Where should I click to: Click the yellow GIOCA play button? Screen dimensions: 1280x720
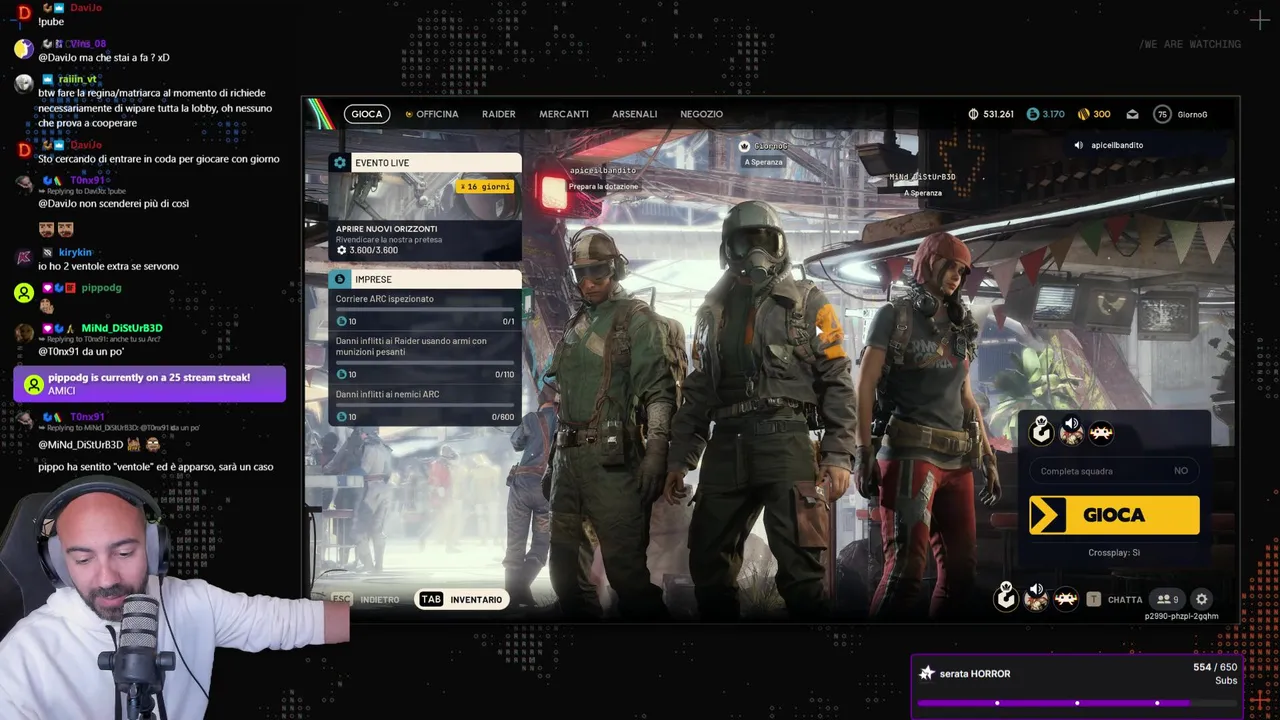coord(1114,515)
